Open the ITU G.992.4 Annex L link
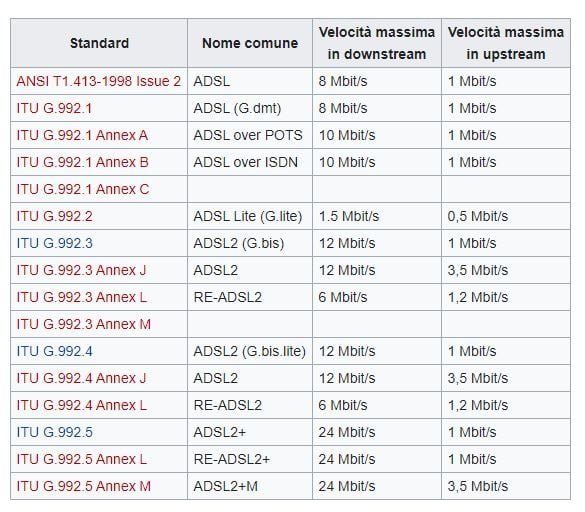This screenshot has width=585, height=512. pos(82,405)
